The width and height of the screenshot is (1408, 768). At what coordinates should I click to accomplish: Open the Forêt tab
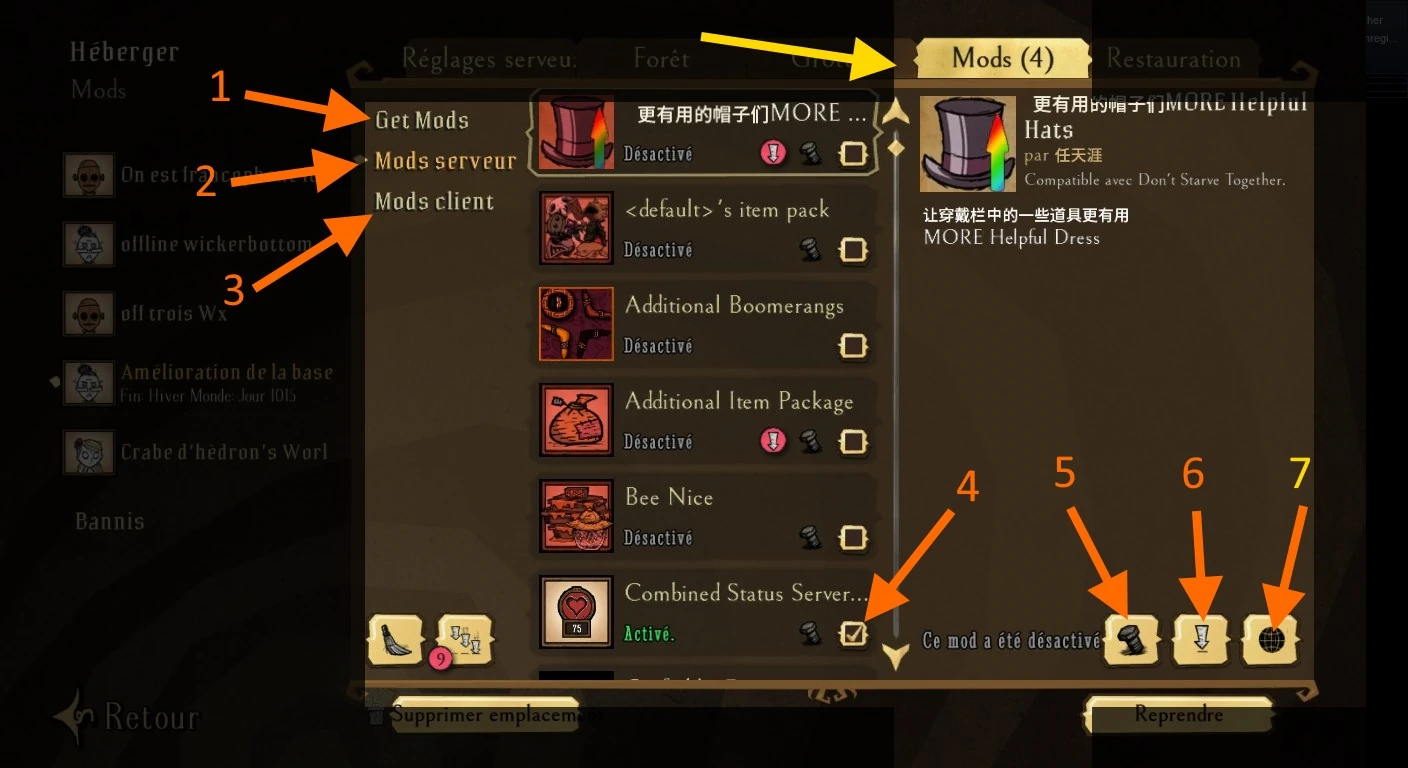pos(661,59)
